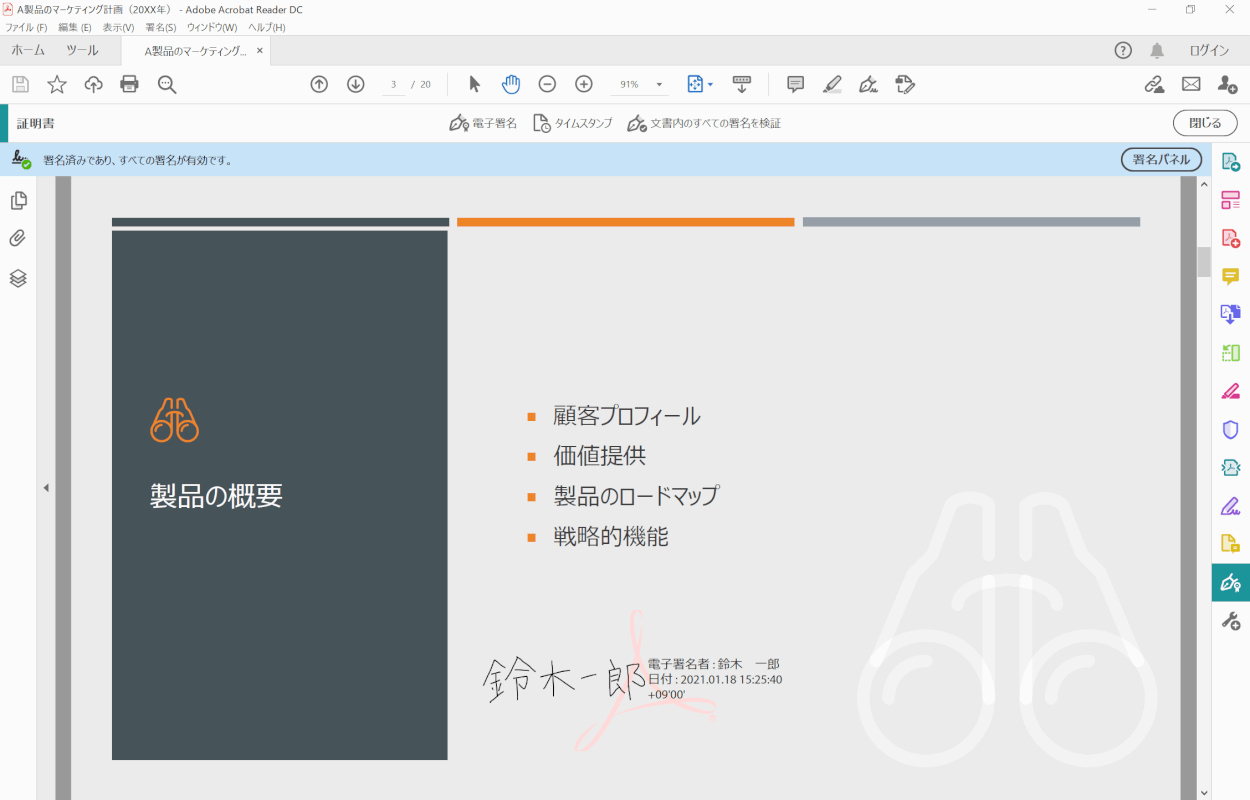
Task: Open the 署名パネル (Signature Panel)
Action: [1160, 159]
